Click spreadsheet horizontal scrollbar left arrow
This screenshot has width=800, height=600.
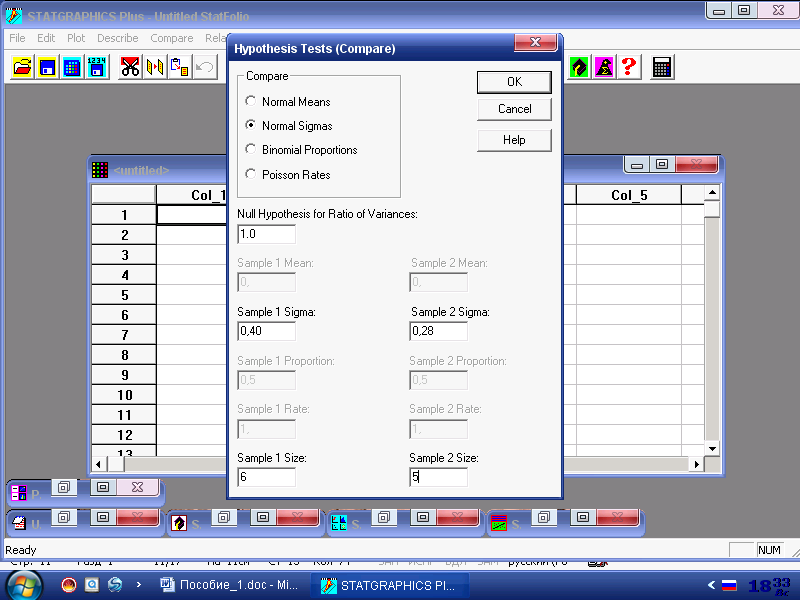[99, 464]
